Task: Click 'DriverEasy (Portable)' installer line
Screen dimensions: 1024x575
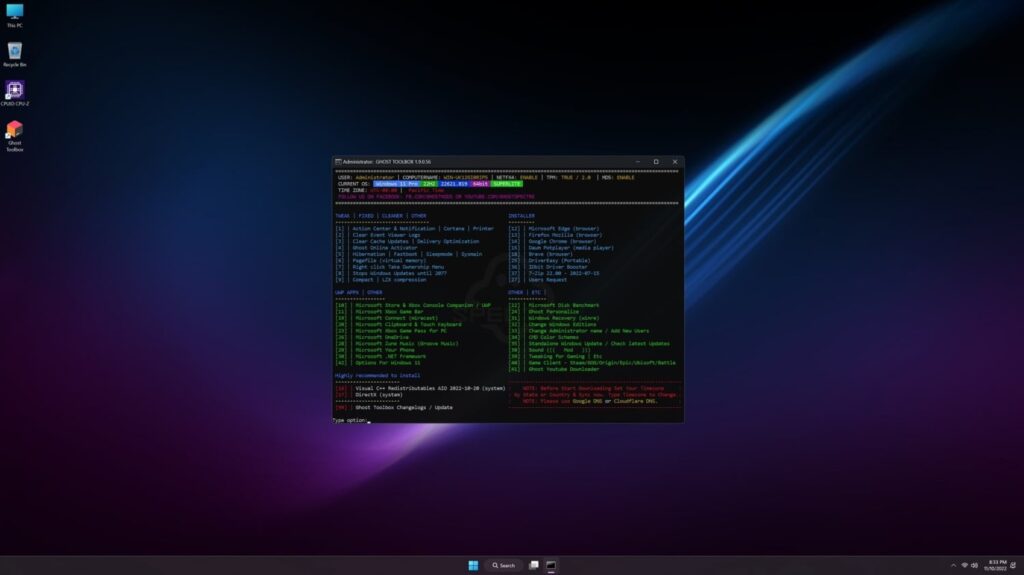Action: pos(549,261)
